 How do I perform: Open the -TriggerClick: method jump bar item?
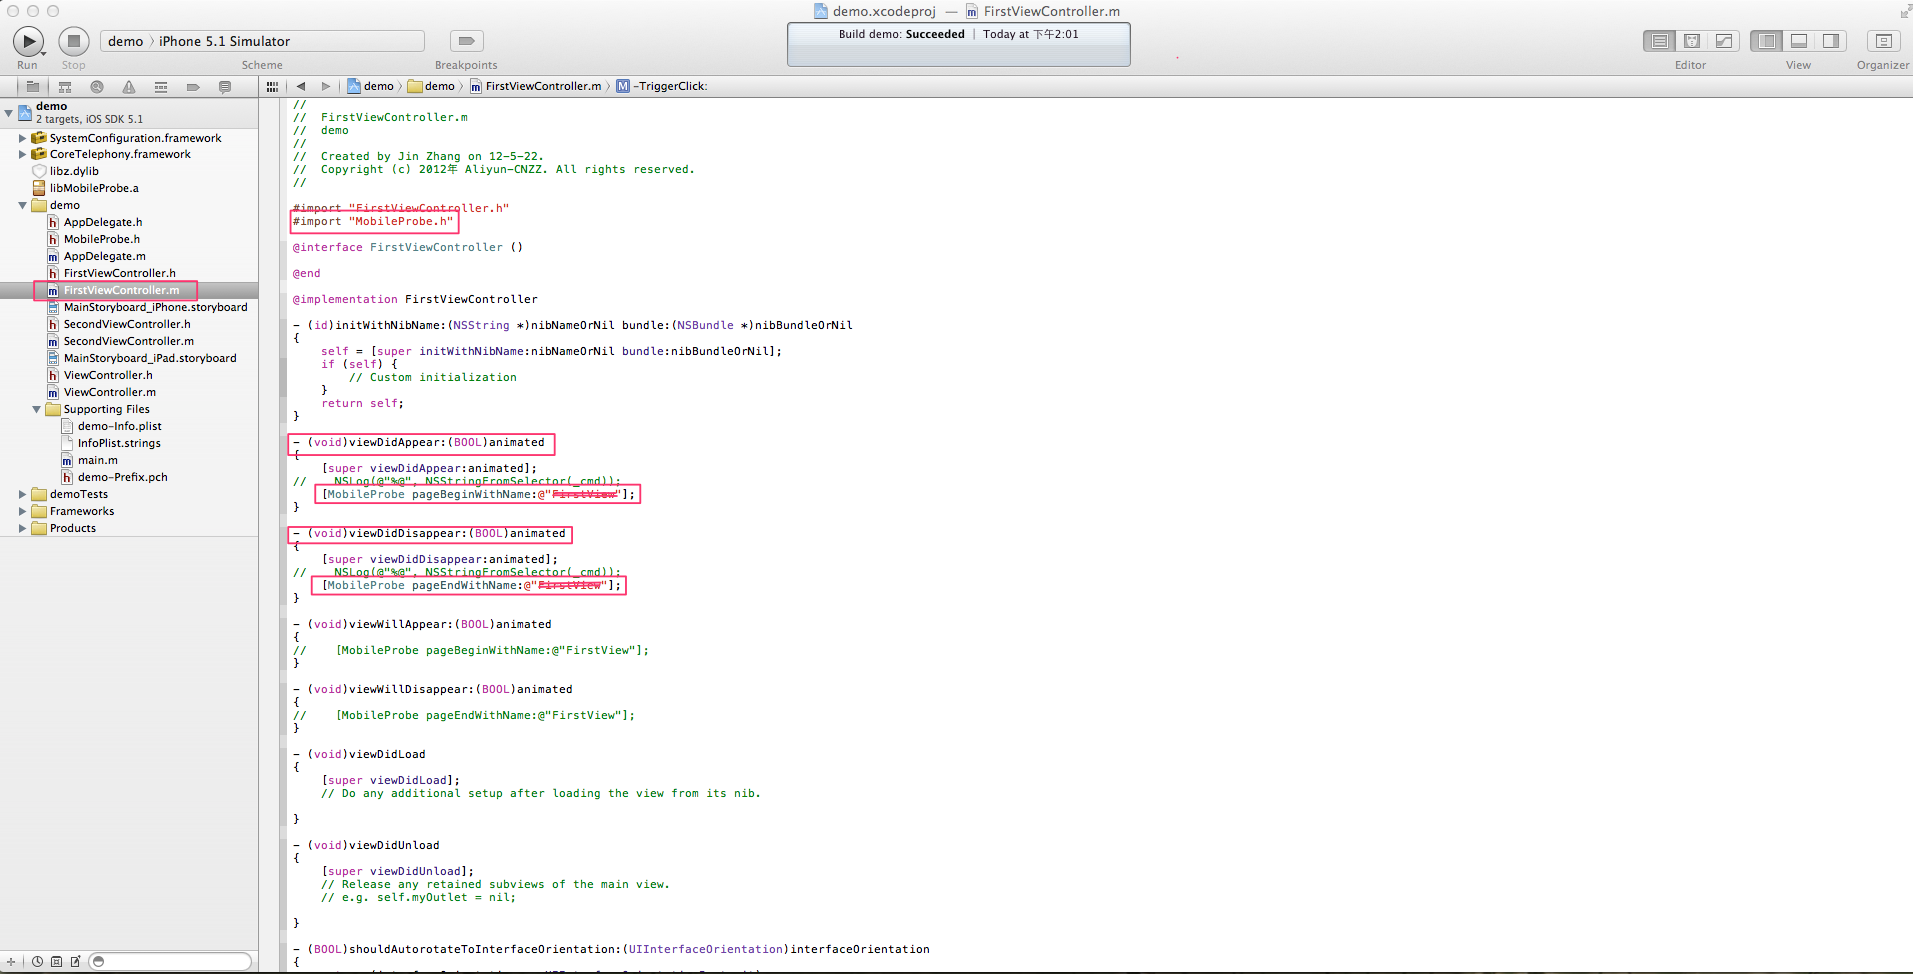pos(671,87)
